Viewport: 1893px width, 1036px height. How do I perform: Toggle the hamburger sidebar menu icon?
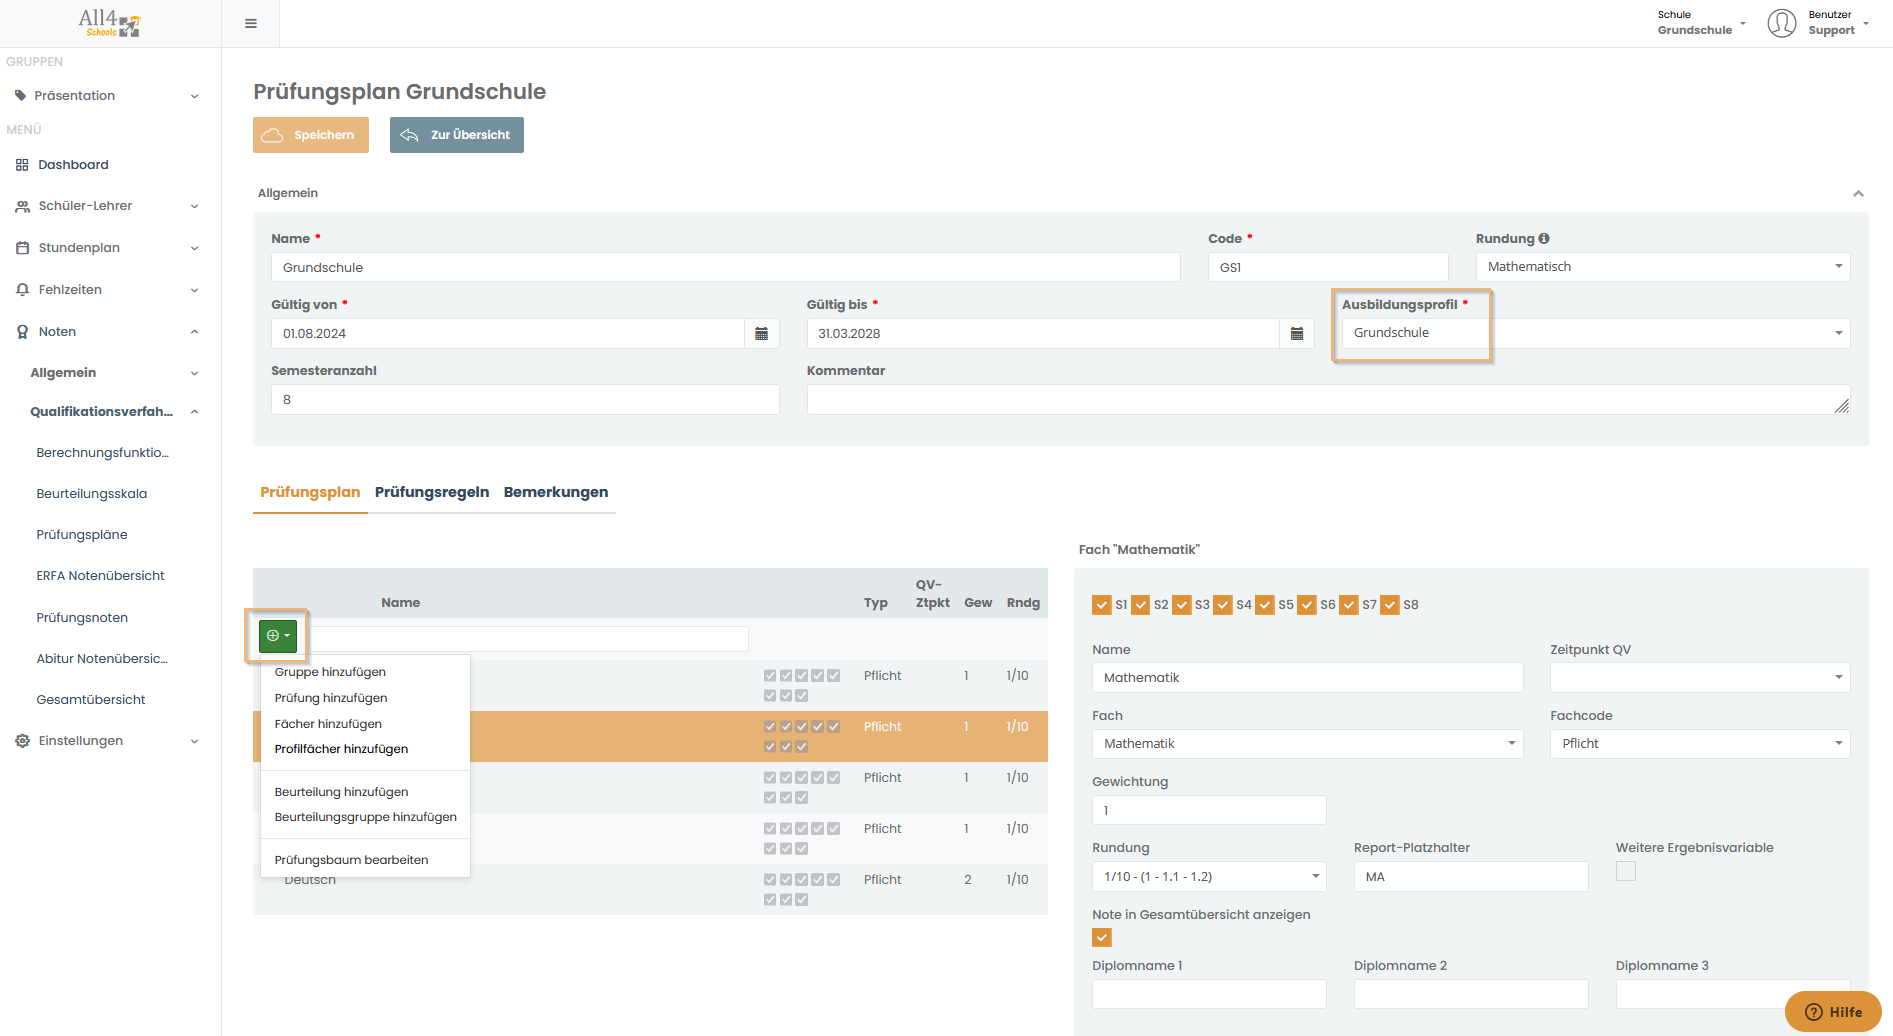(x=251, y=24)
